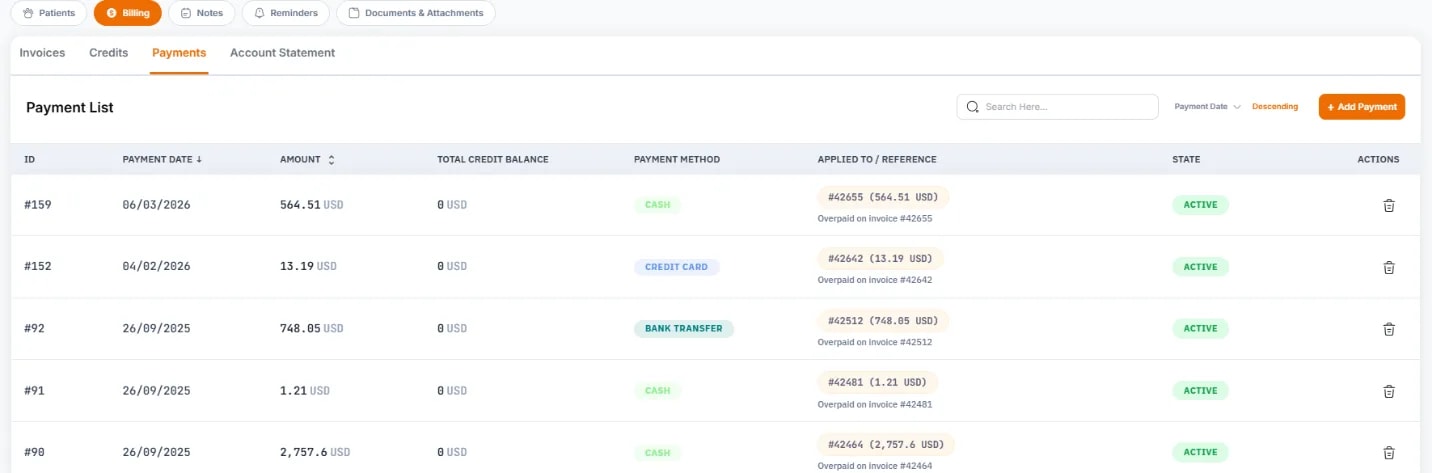
Task: Open Documents & Attachments section
Action: pos(415,13)
